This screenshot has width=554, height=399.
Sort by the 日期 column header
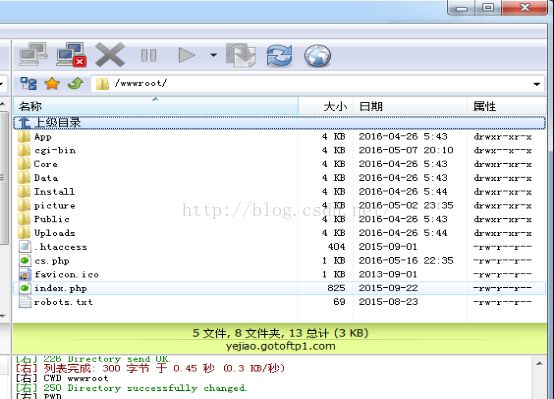click(x=410, y=106)
